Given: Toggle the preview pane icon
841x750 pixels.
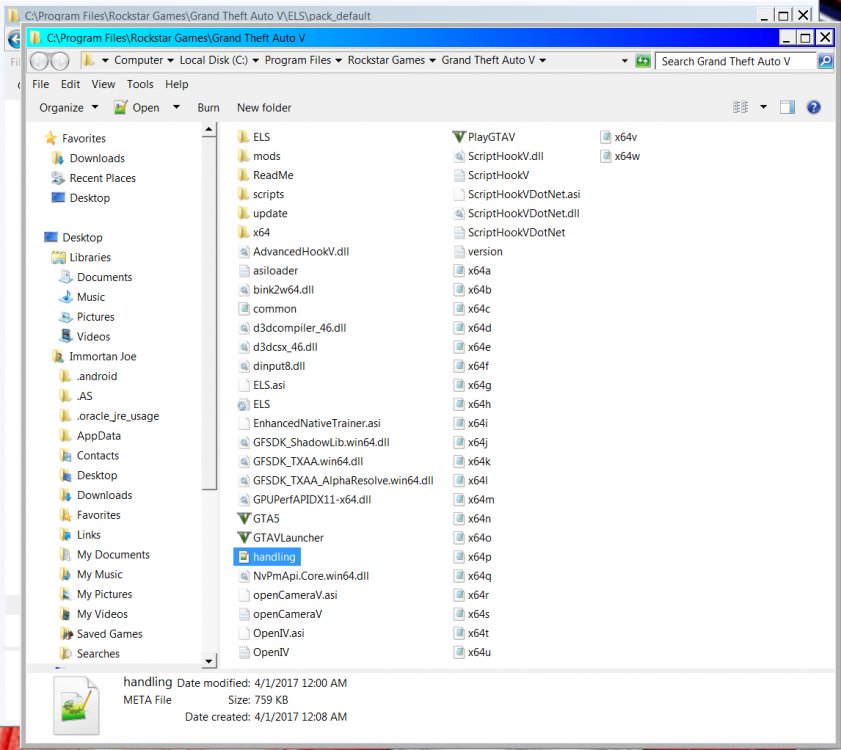Looking at the screenshot, I should click(x=787, y=107).
